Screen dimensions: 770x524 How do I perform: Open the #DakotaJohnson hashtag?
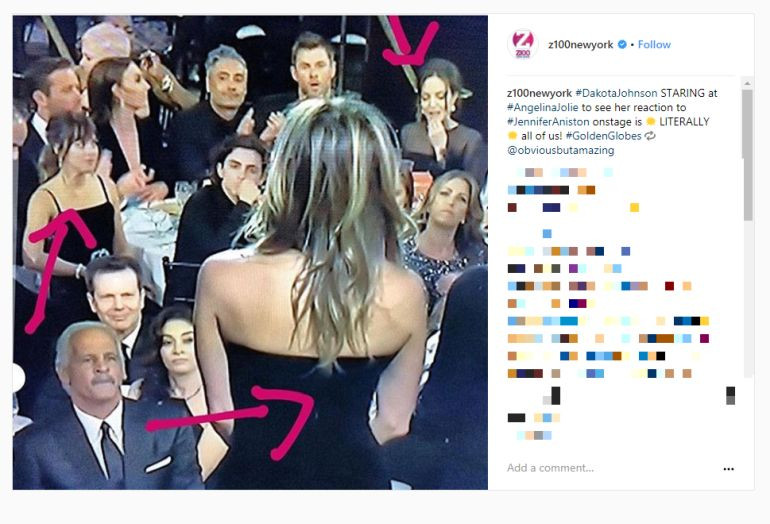click(x=616, y=93)
